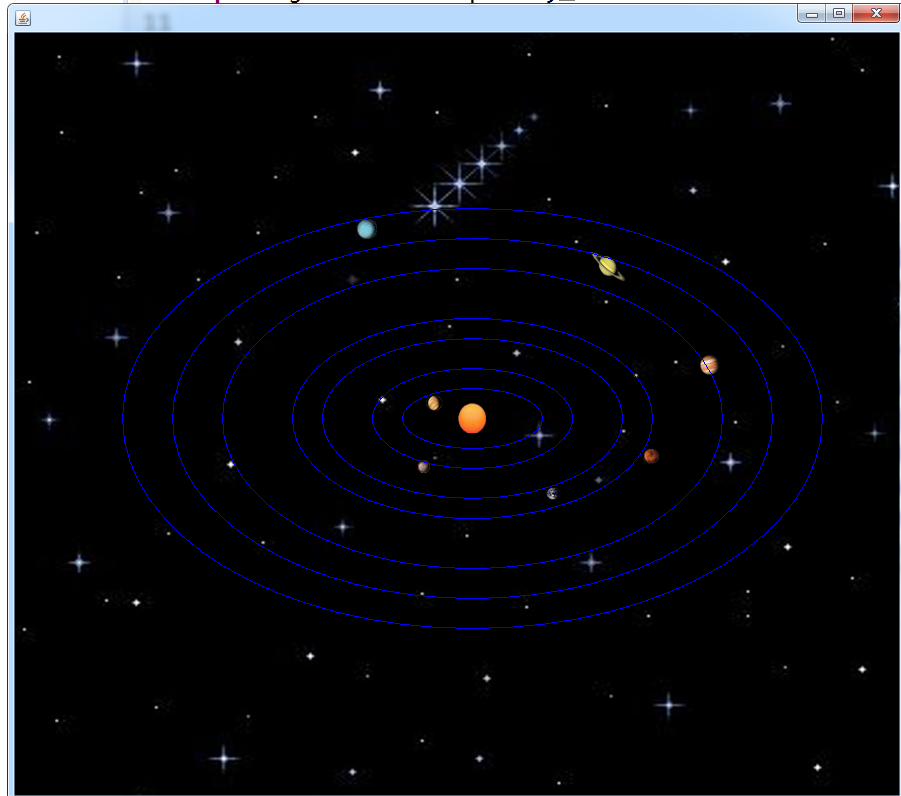This screenshot has height=796, width=901.
Task: Open the Java icon window menu
Action: (23, 18)
